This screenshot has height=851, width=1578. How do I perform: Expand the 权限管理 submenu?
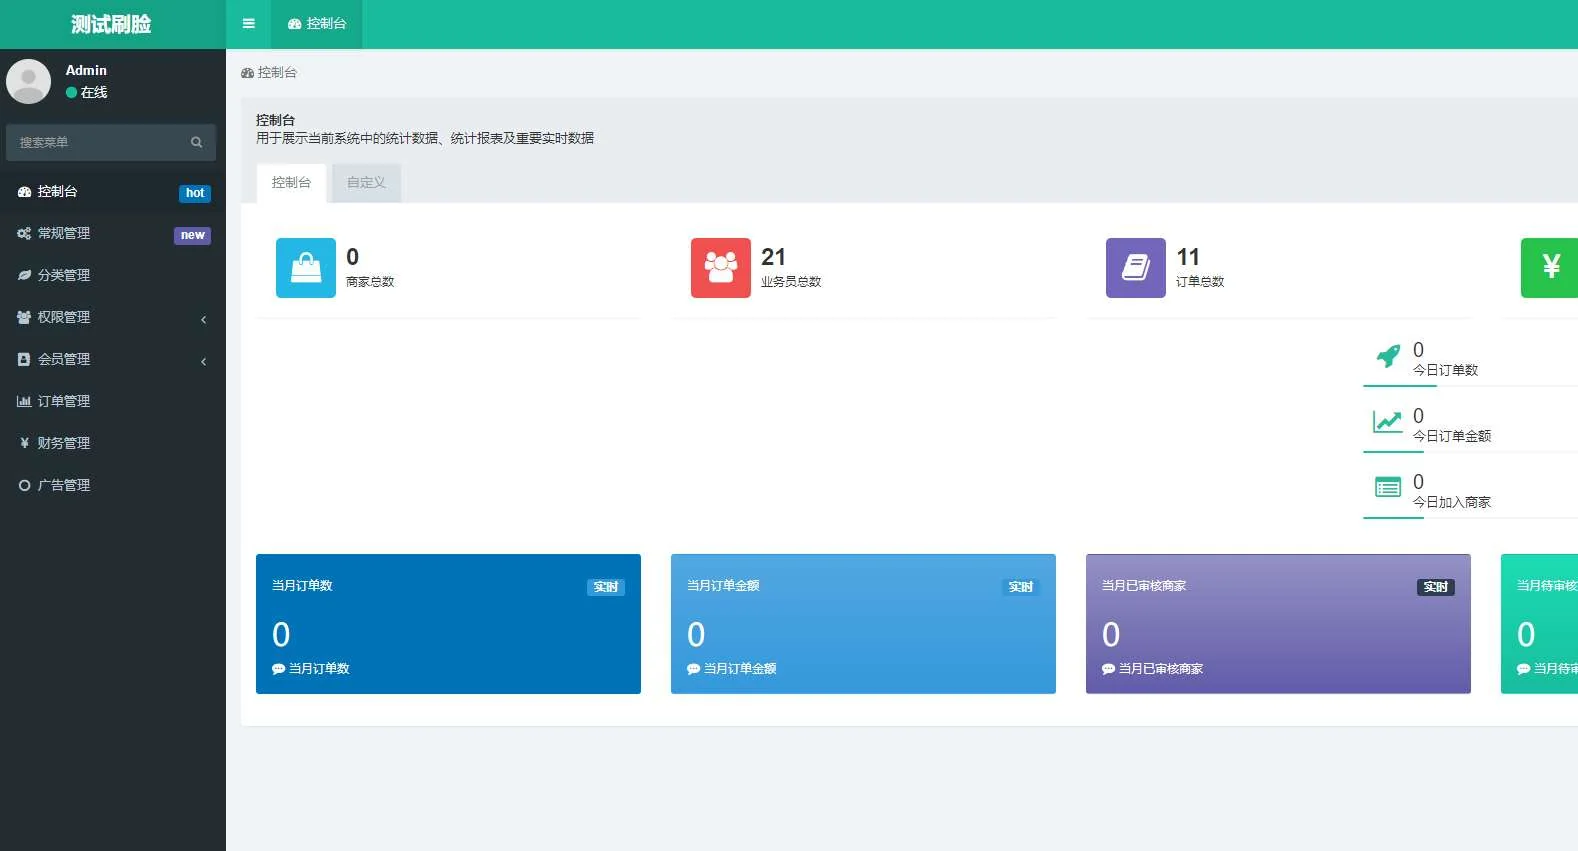pos(112,317)
